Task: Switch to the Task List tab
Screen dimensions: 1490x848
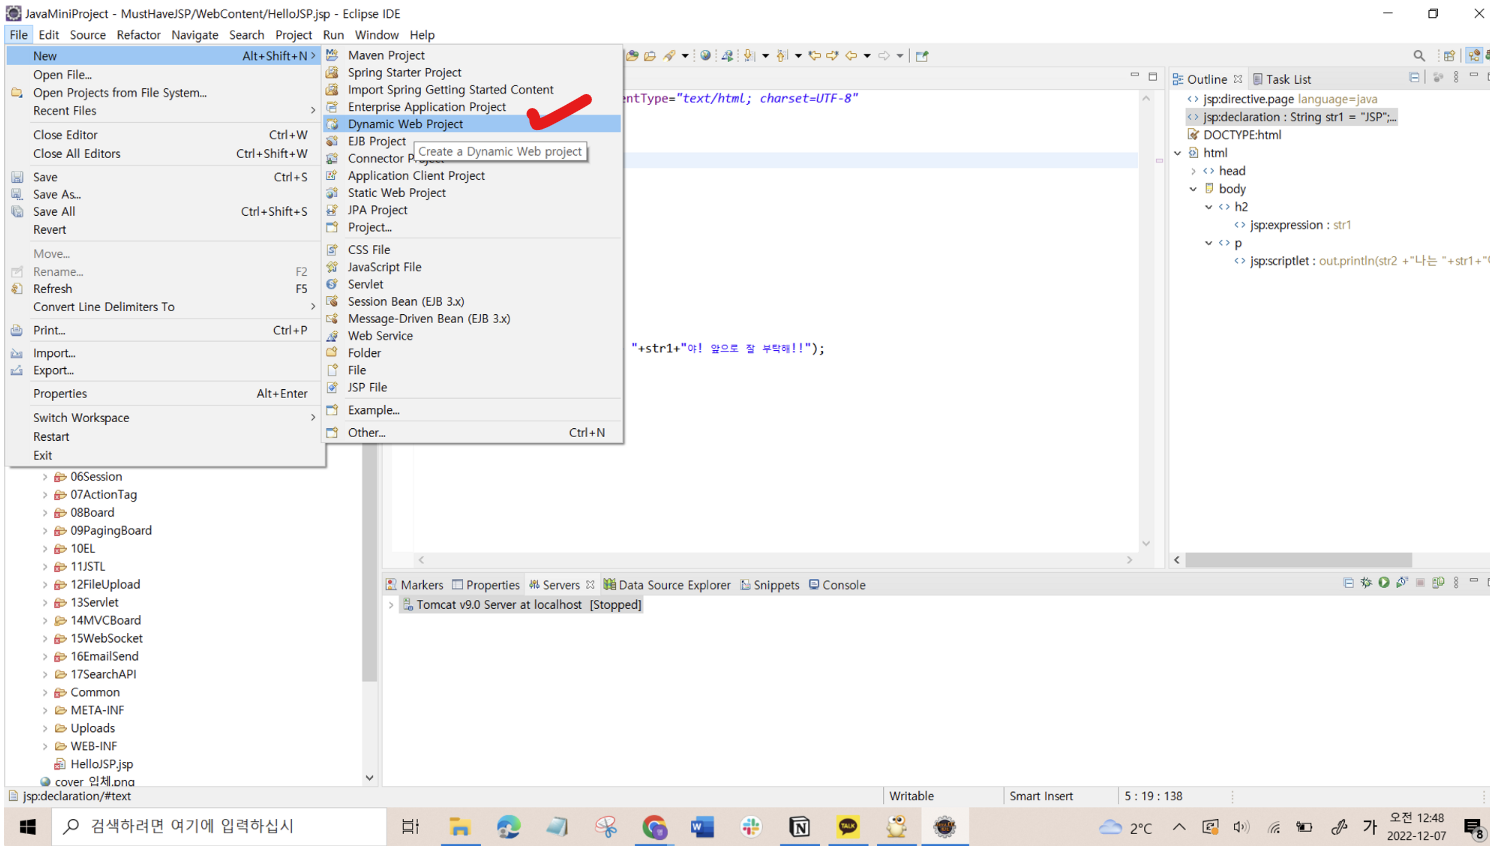Action: 1282,79
